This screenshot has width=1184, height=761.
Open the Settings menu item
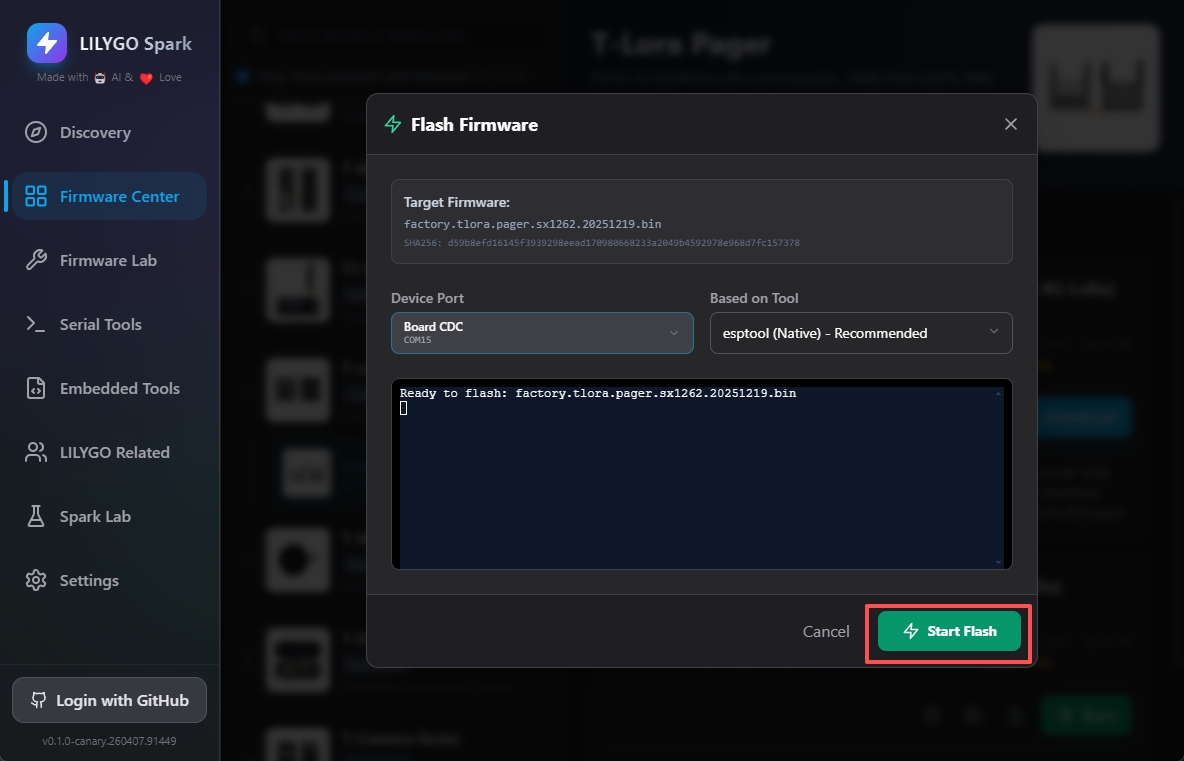(89, 581)
